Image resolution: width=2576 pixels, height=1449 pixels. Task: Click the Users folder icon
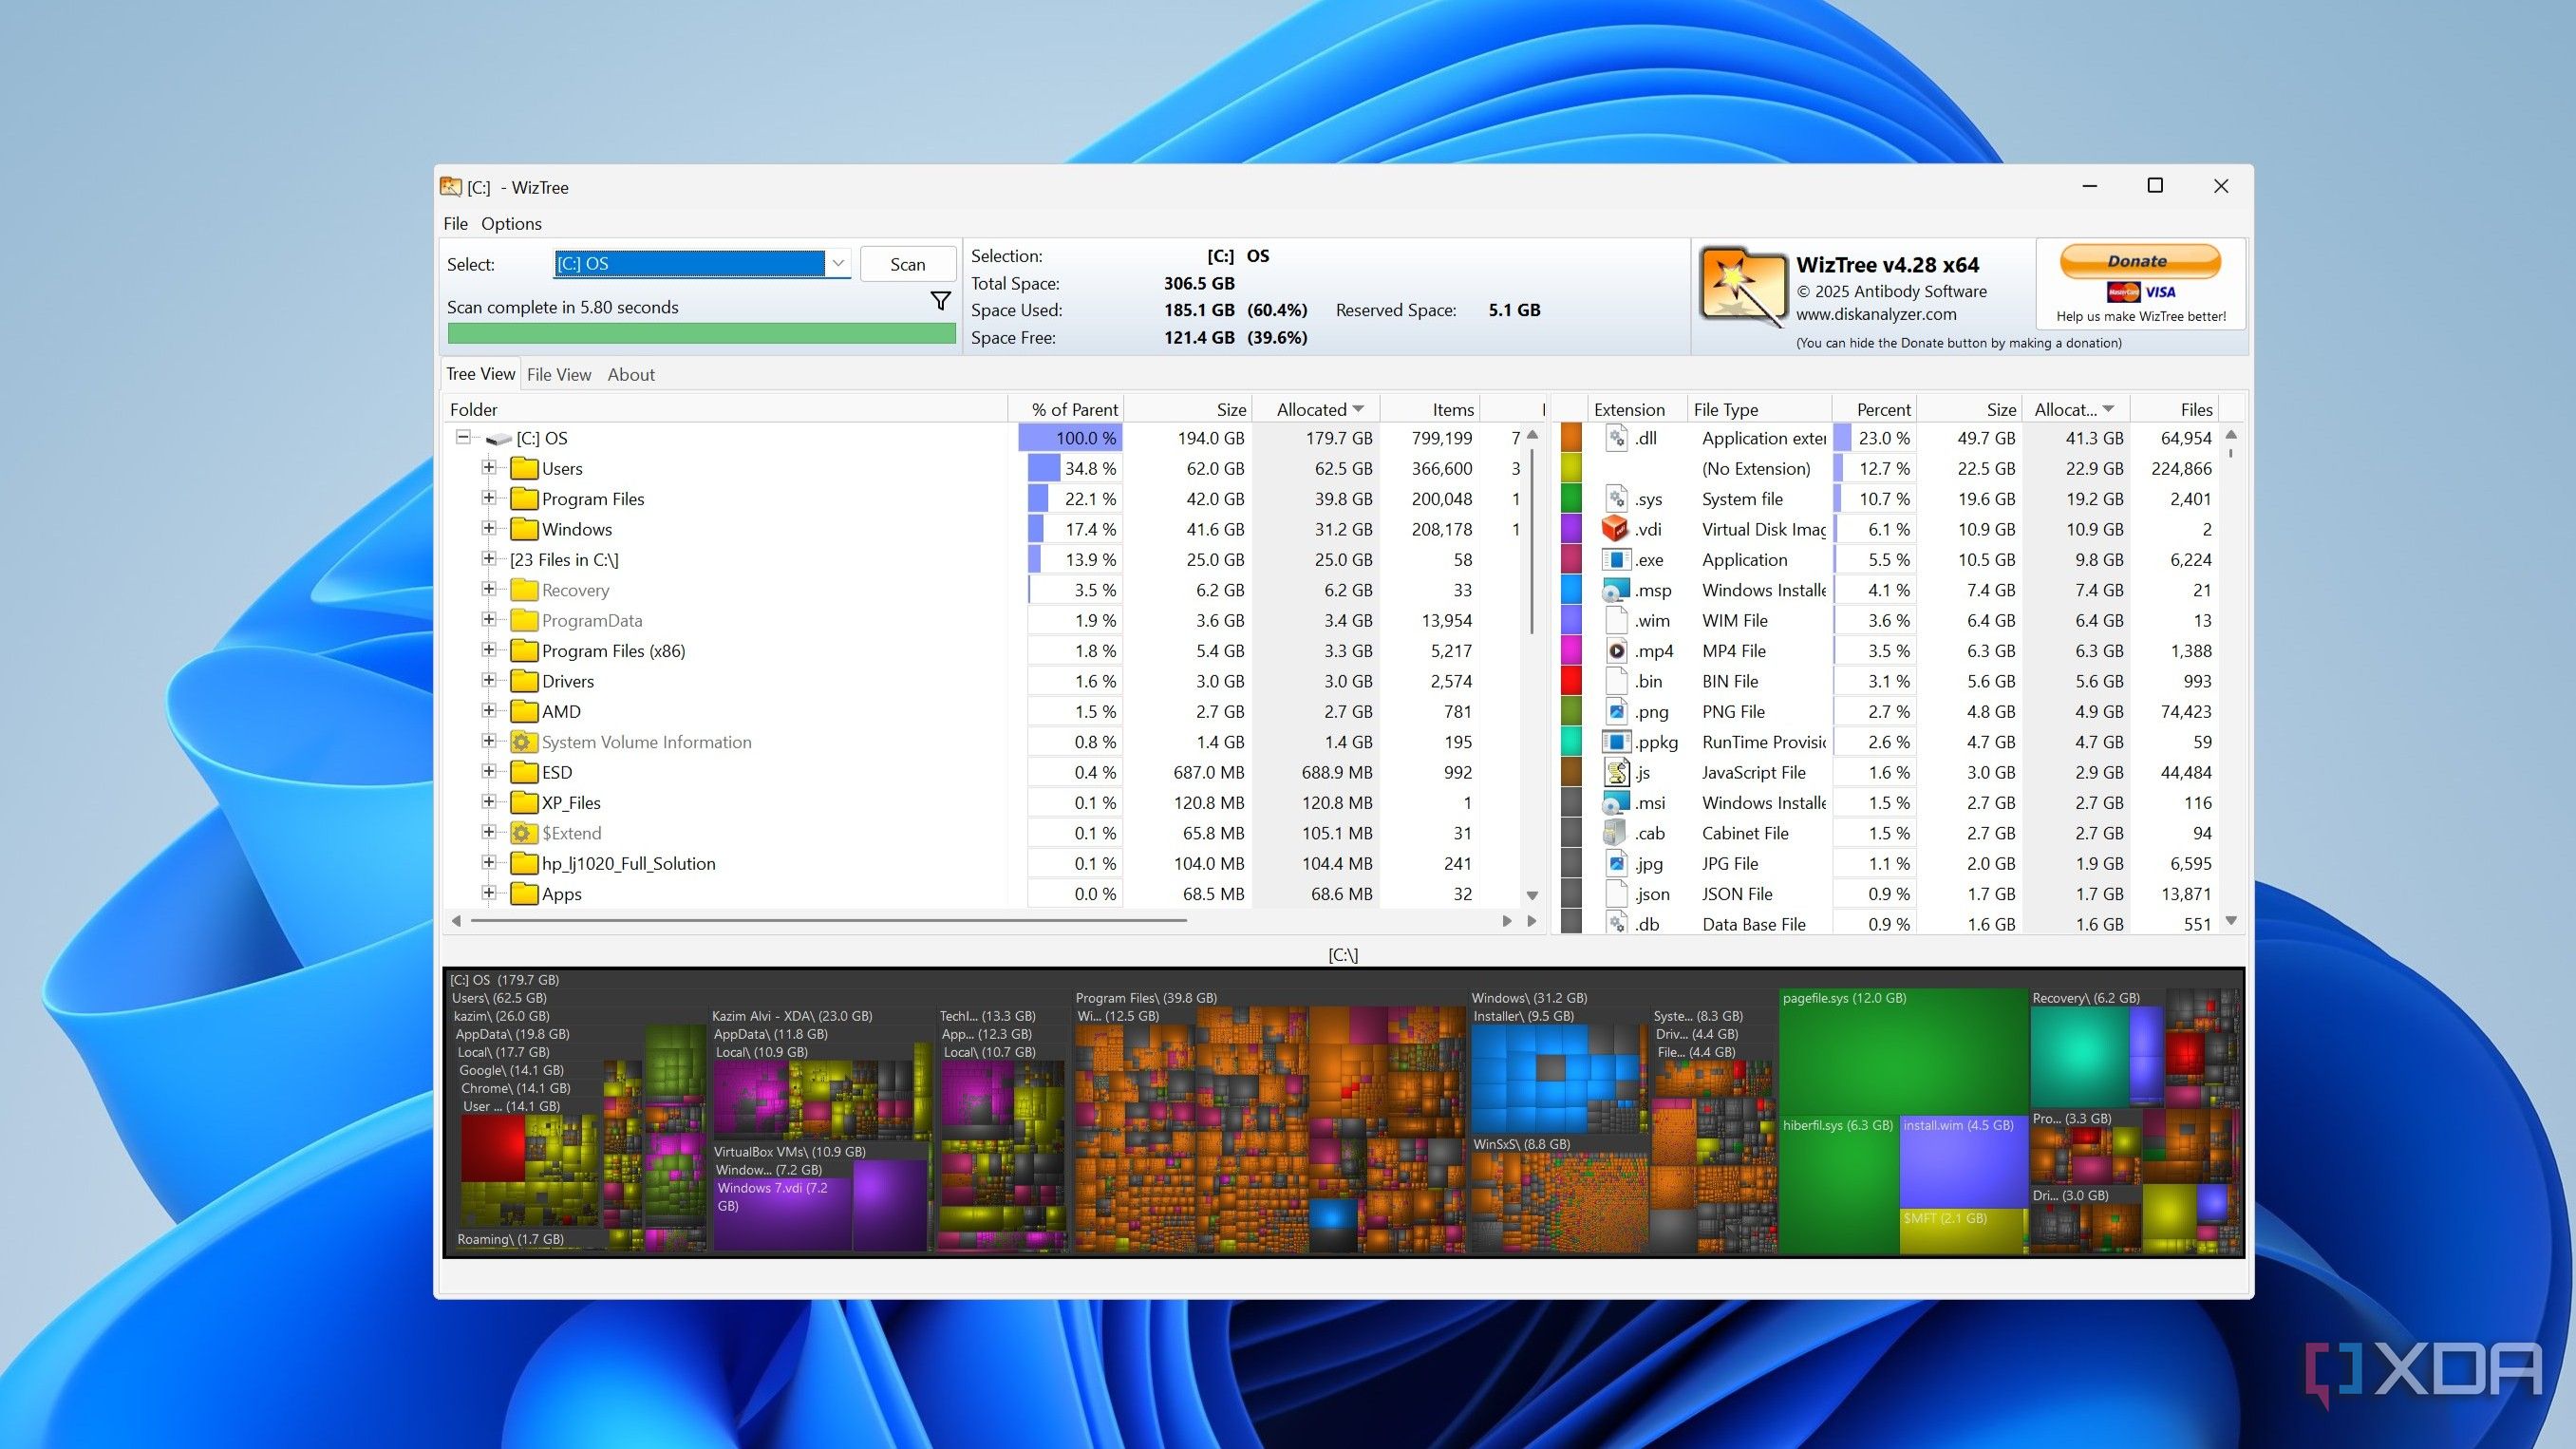tap(524, 468)
